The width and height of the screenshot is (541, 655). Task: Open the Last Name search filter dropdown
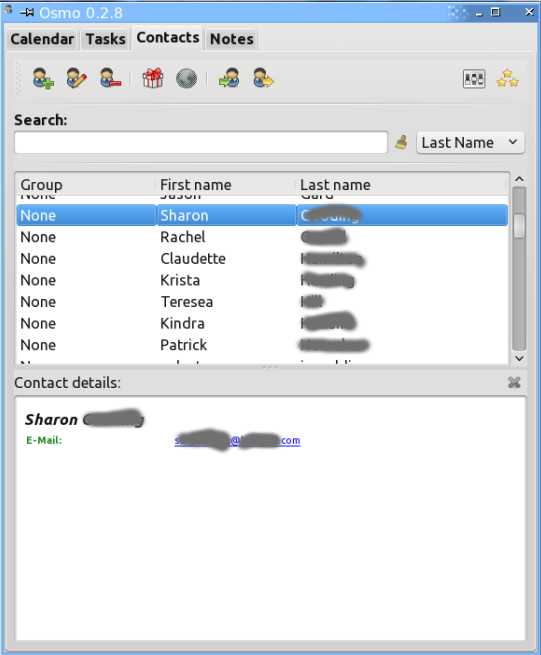[x=470, y=143]
